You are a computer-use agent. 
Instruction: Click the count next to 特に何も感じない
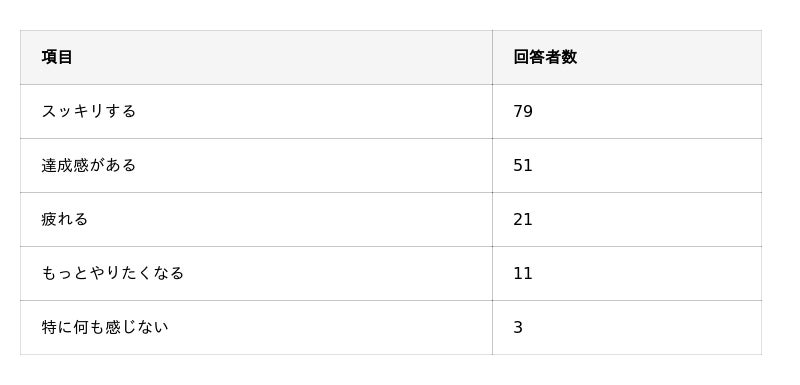[x=518, y=327]
